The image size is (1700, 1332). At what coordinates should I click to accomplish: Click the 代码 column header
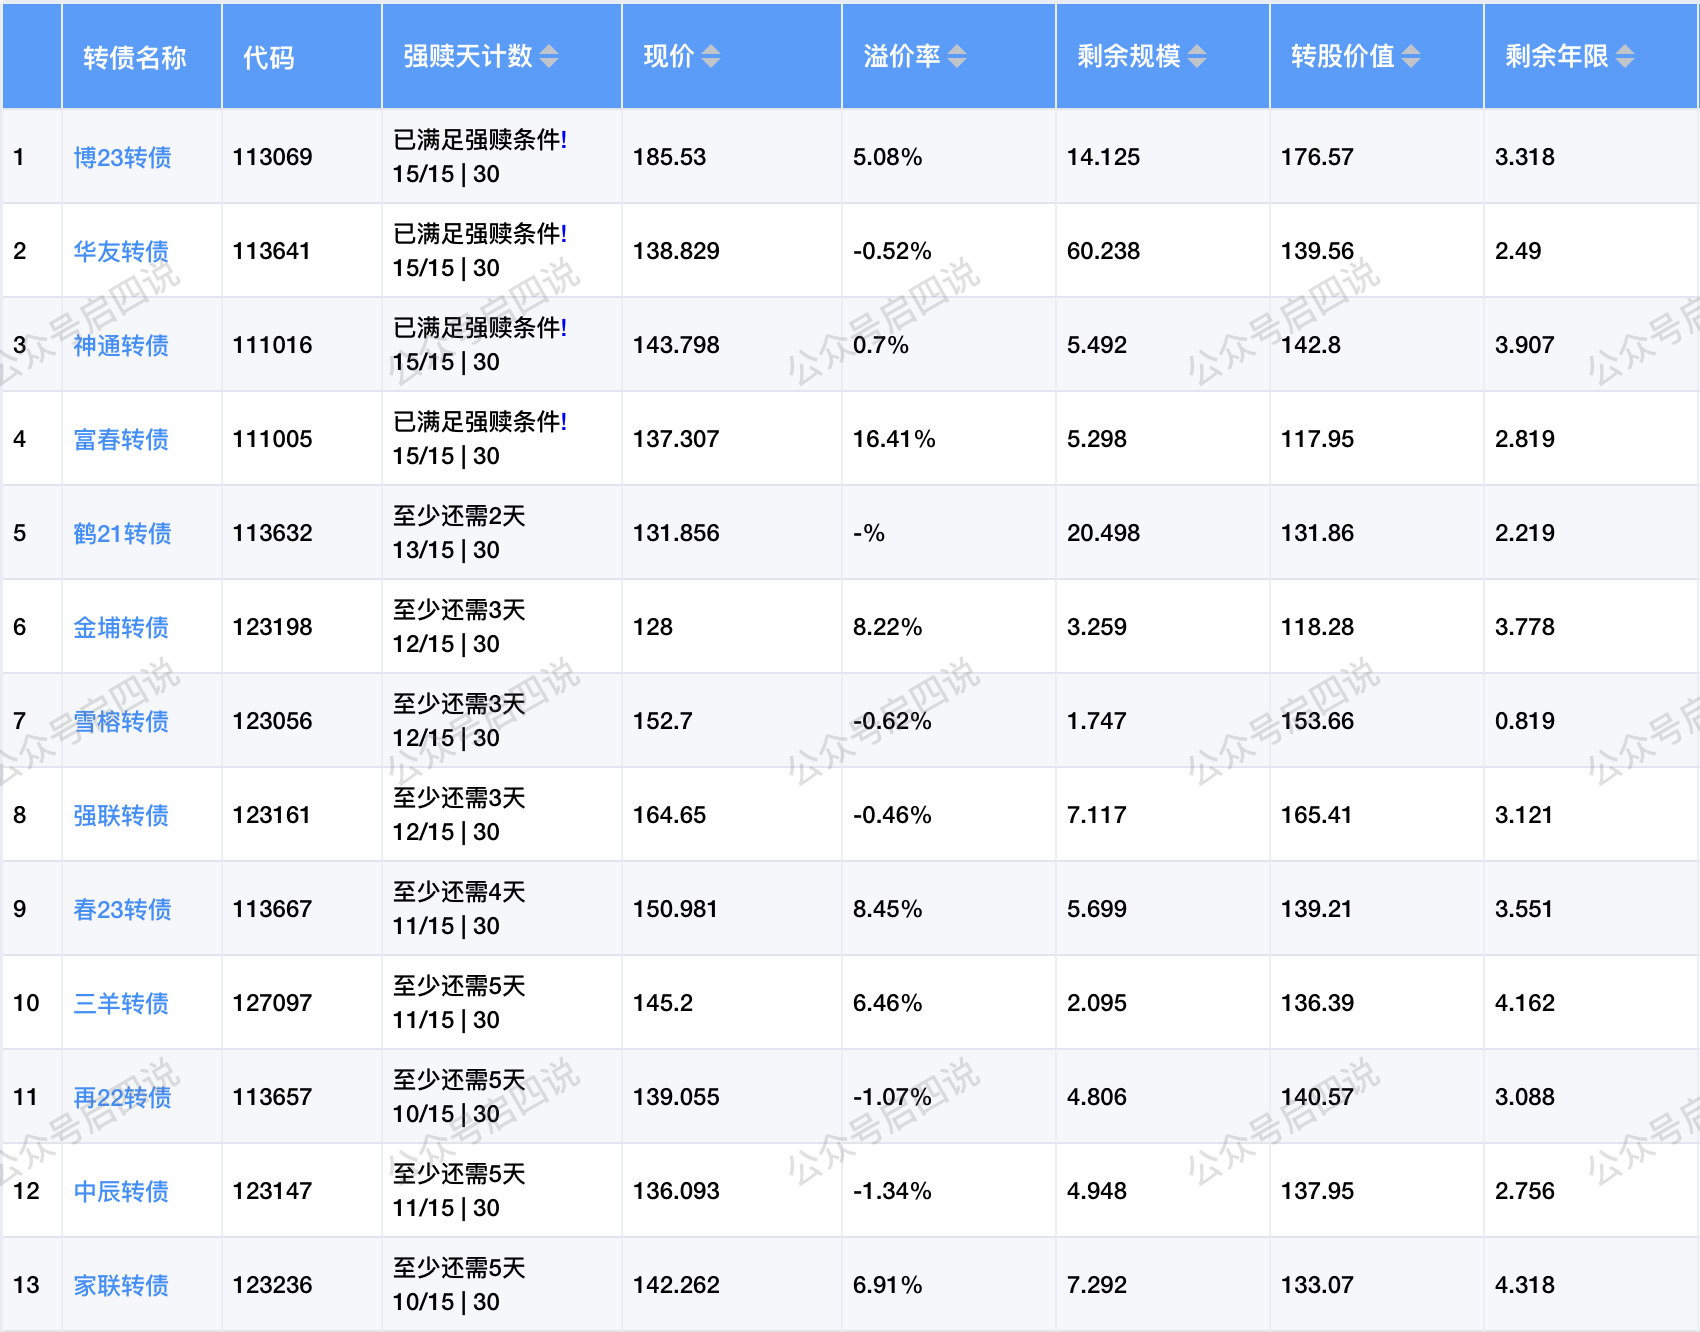pos(269,58)
